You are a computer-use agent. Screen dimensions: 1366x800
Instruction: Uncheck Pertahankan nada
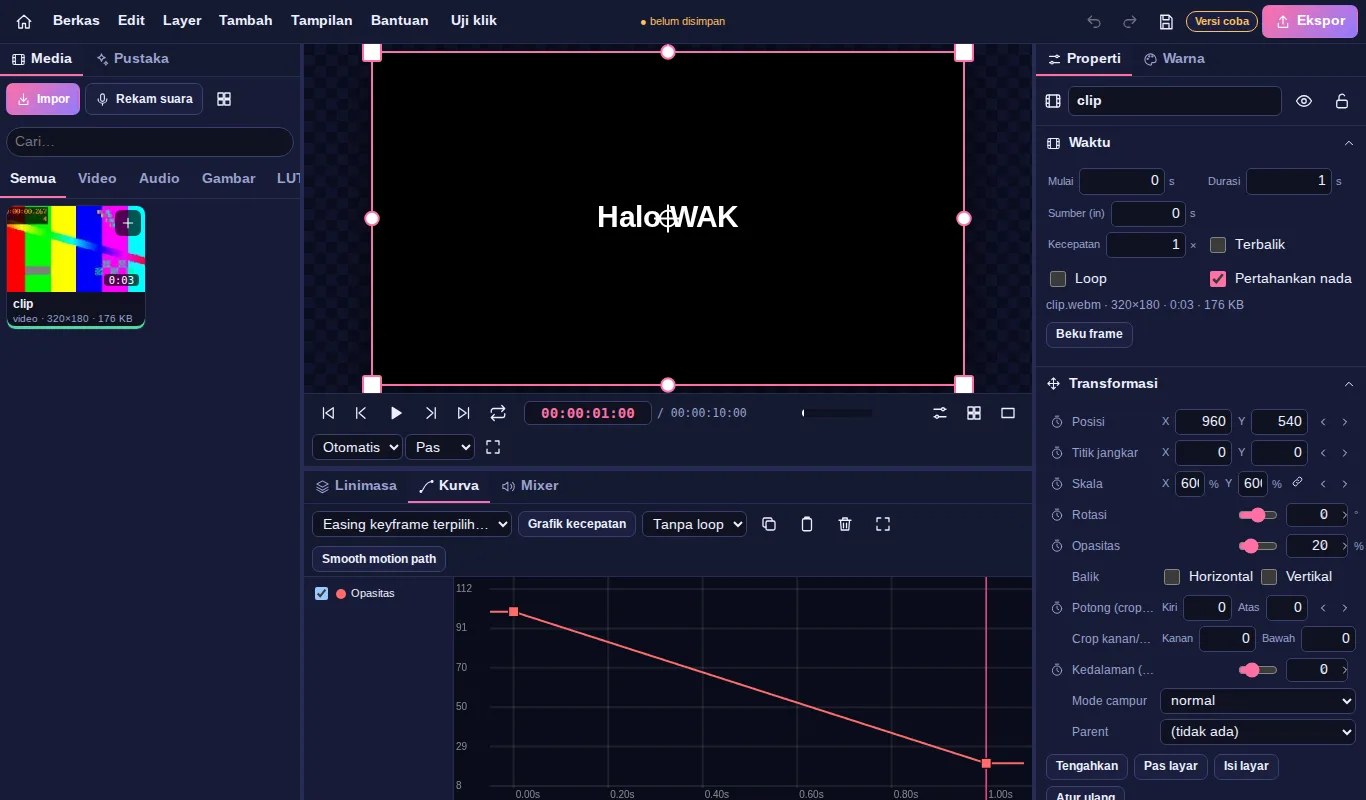click(1218, 279)
